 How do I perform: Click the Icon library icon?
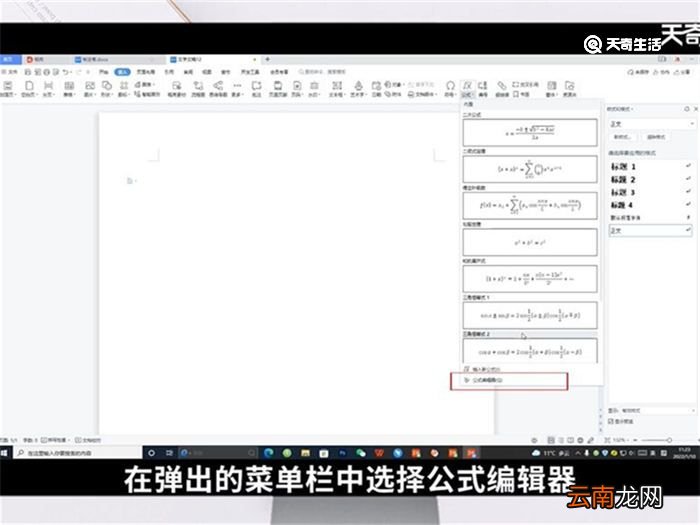click(124, 88)
